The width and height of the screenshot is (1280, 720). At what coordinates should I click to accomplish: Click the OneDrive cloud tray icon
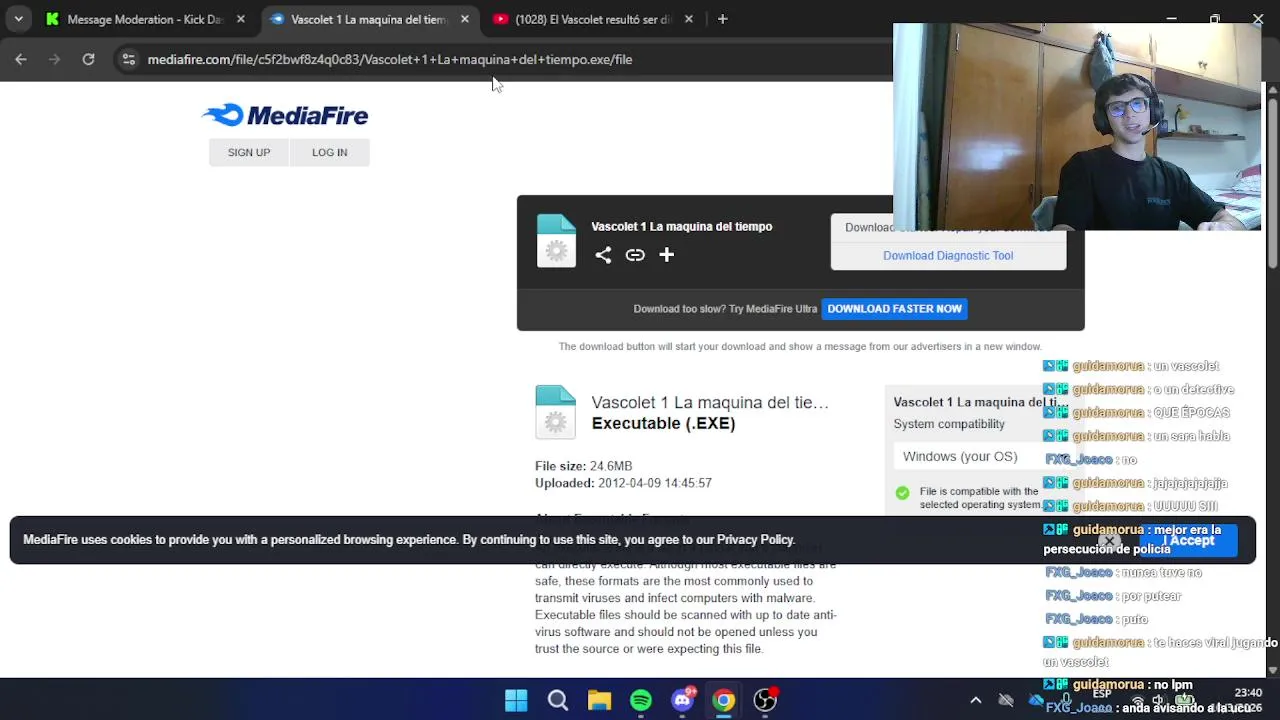pos(1036,700)
